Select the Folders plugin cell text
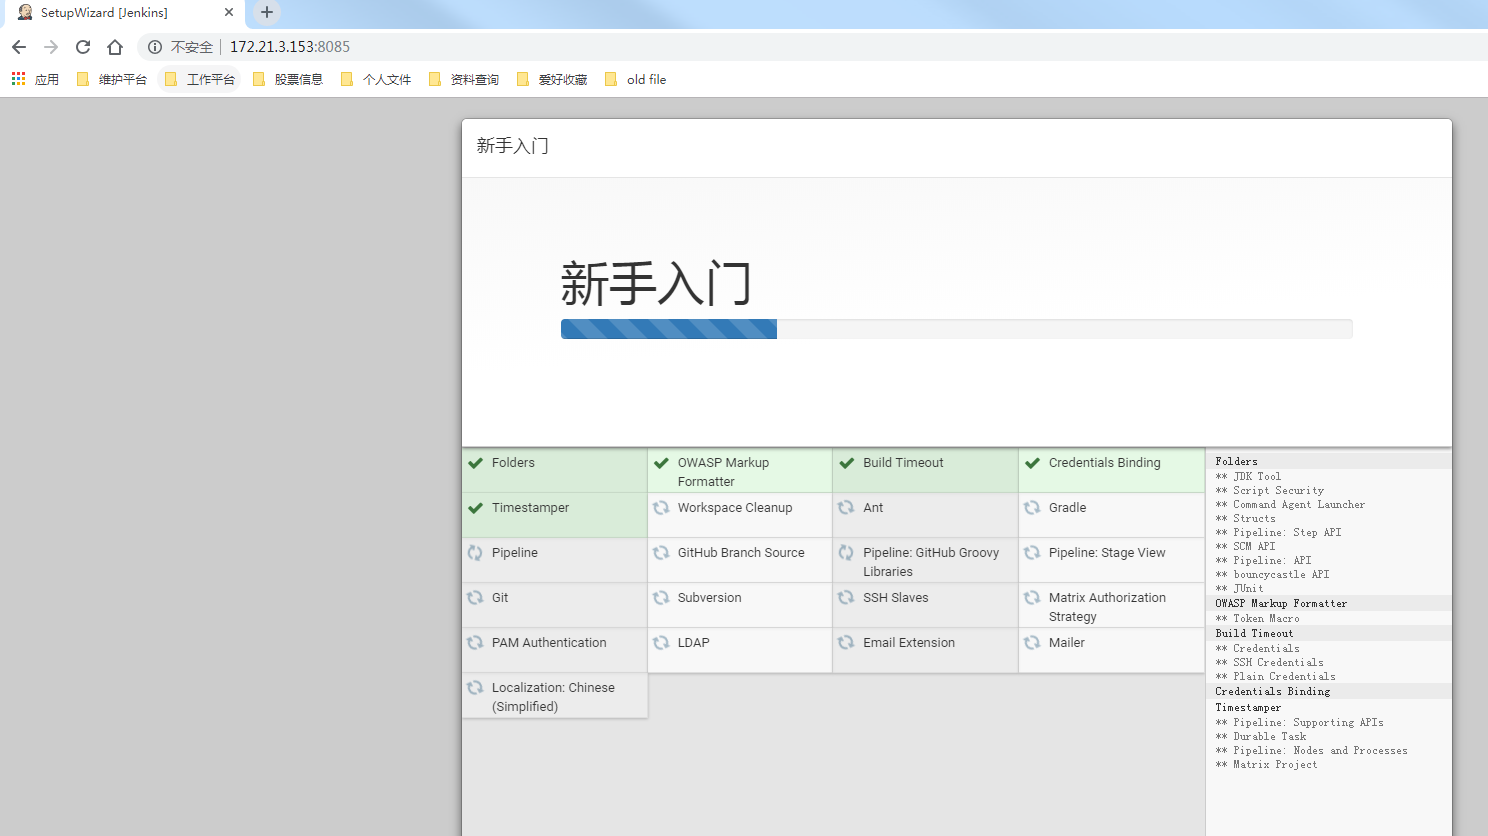Image resolution: width=1488 pixels, height=836 pixels. [513, 463]
